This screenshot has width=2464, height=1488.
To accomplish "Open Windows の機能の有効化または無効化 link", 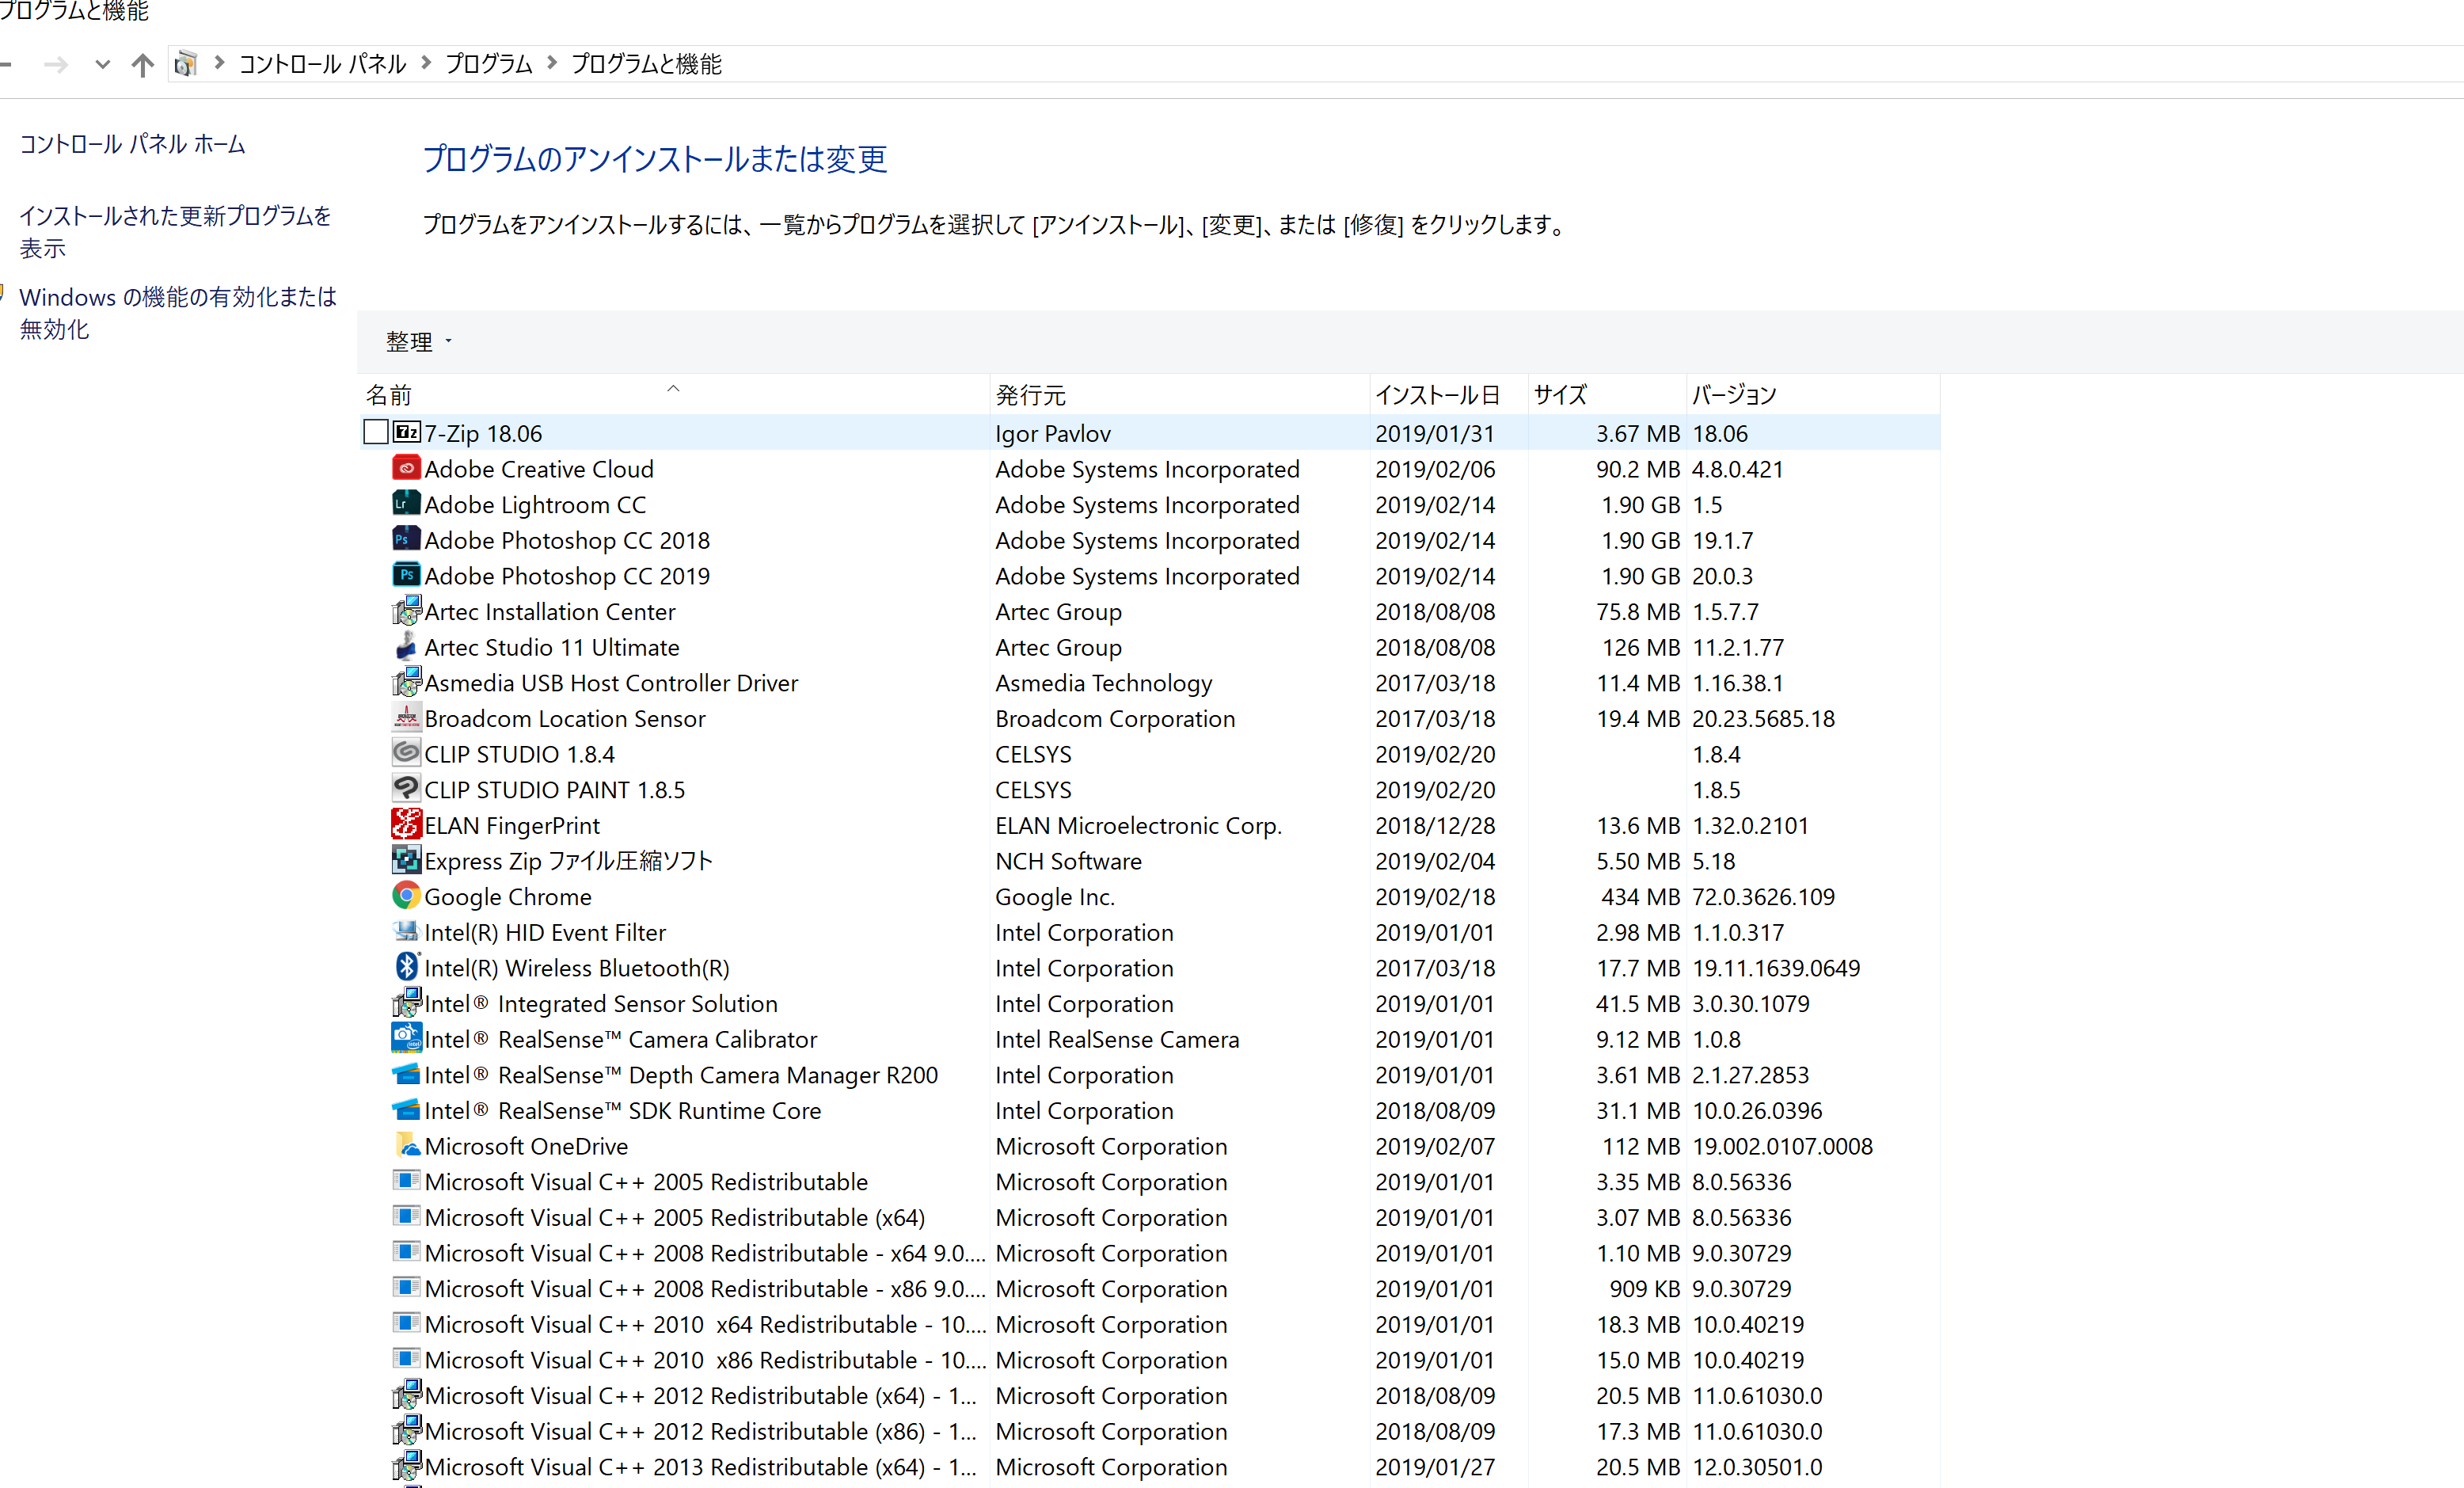I will 178,313.
